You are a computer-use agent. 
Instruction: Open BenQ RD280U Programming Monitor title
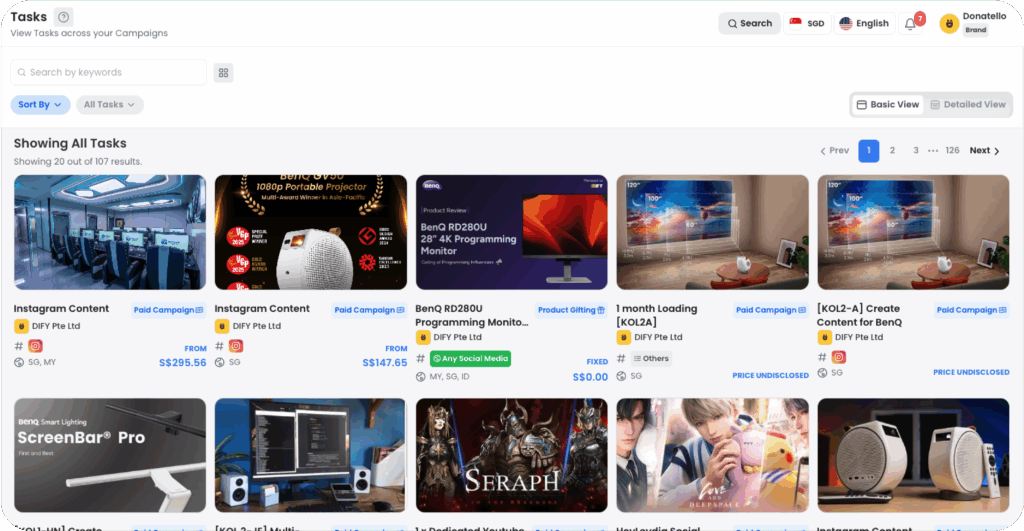472,315
